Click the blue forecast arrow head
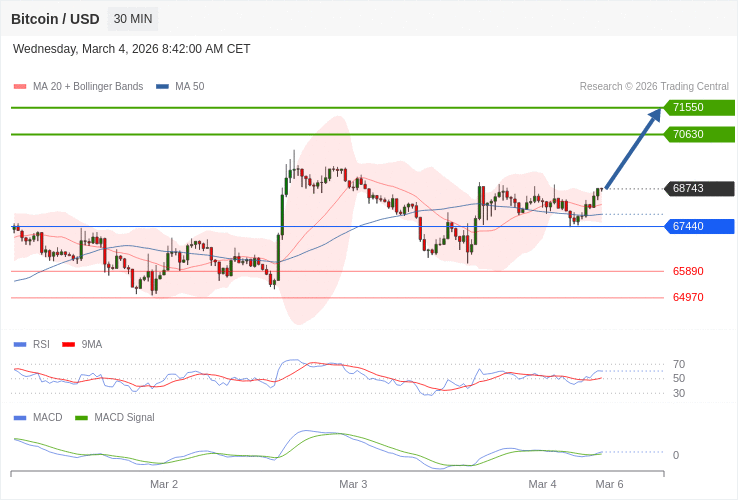Image resolution: width=738 pixels, height=500 pixels. click(x=655, y=115)
